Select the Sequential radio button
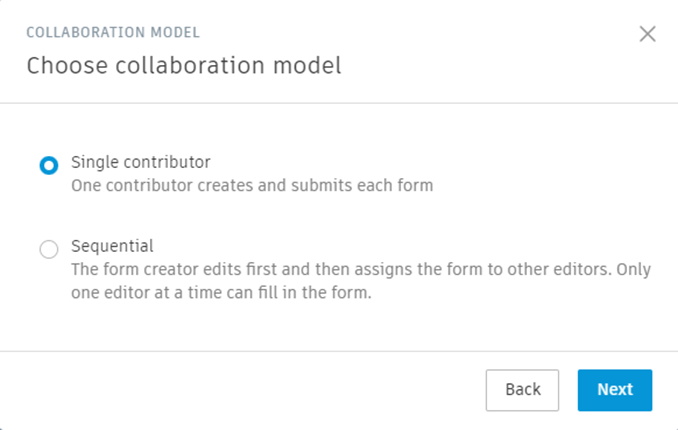Viewport: 678px width, 430px height. click(49, 249)
